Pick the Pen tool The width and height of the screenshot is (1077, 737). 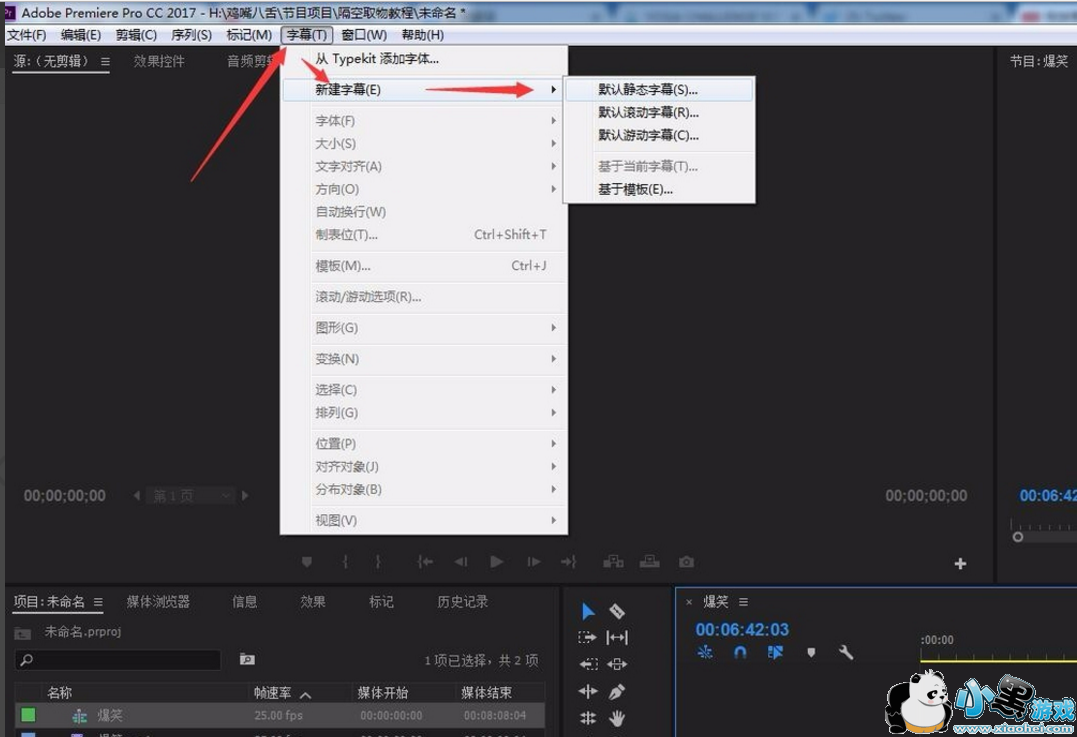click(x=617, y=691)
